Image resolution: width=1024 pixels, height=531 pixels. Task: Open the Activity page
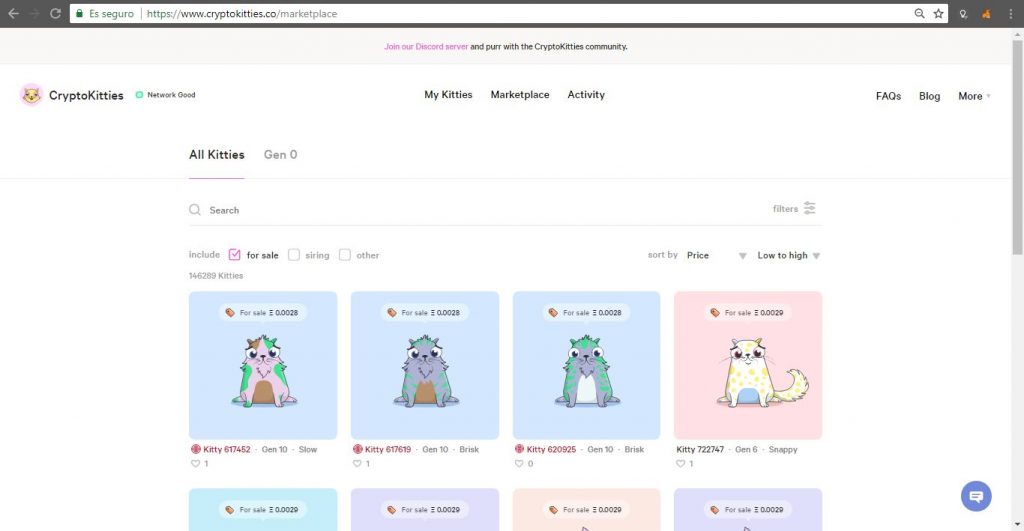click(586, 95)
